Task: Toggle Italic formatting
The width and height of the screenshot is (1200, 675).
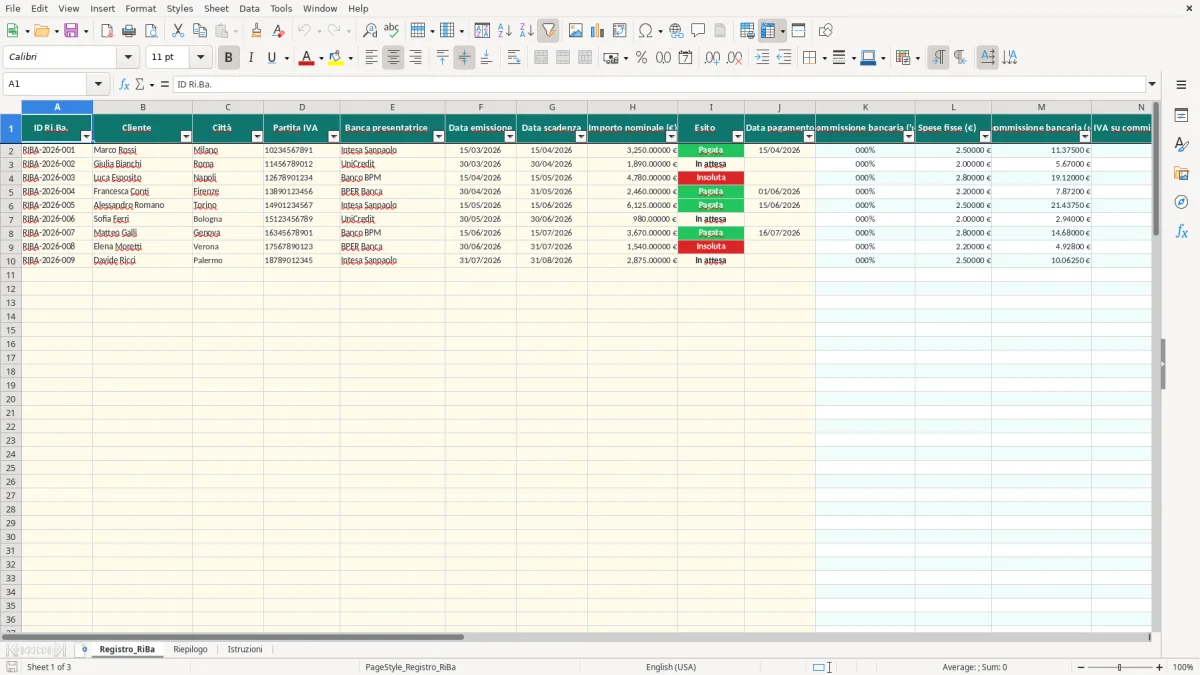Action: pyautogui.click(x=250, y=58)
